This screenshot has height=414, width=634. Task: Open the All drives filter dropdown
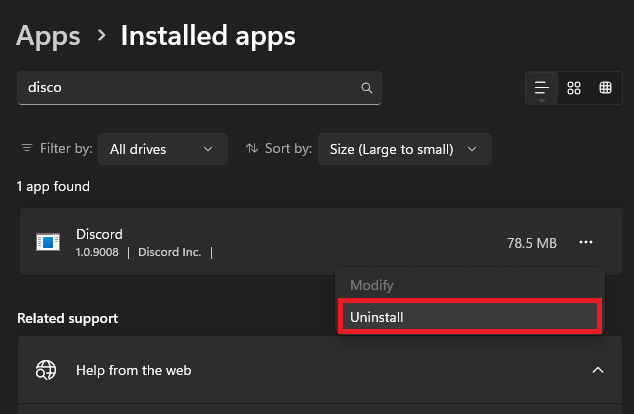tap(161, 149)
